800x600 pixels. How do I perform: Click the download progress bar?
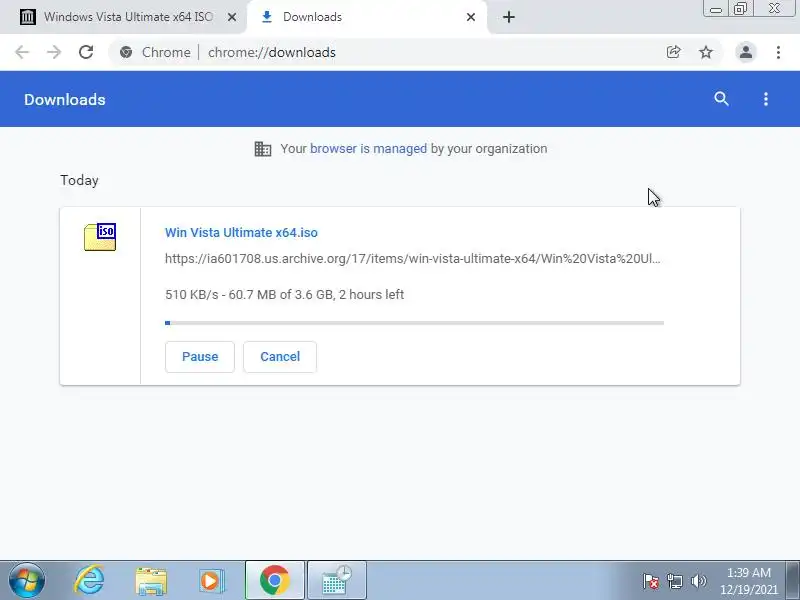414,323
